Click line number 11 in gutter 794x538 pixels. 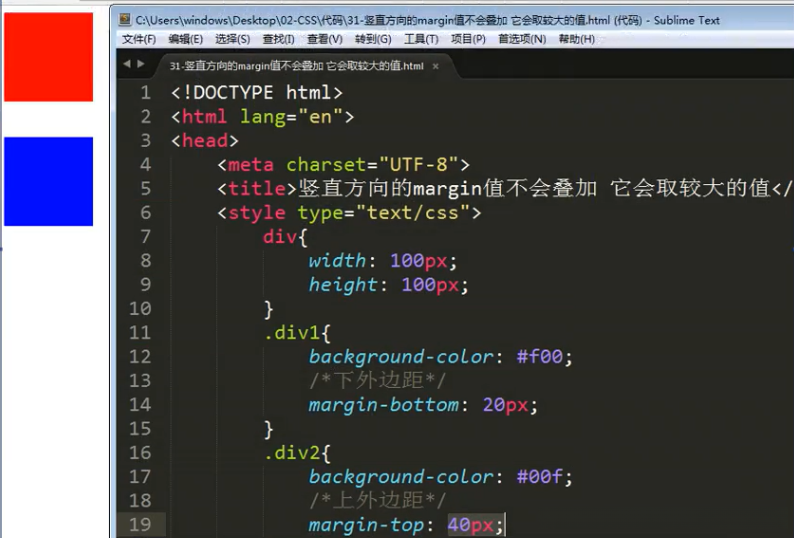[140, 333]
